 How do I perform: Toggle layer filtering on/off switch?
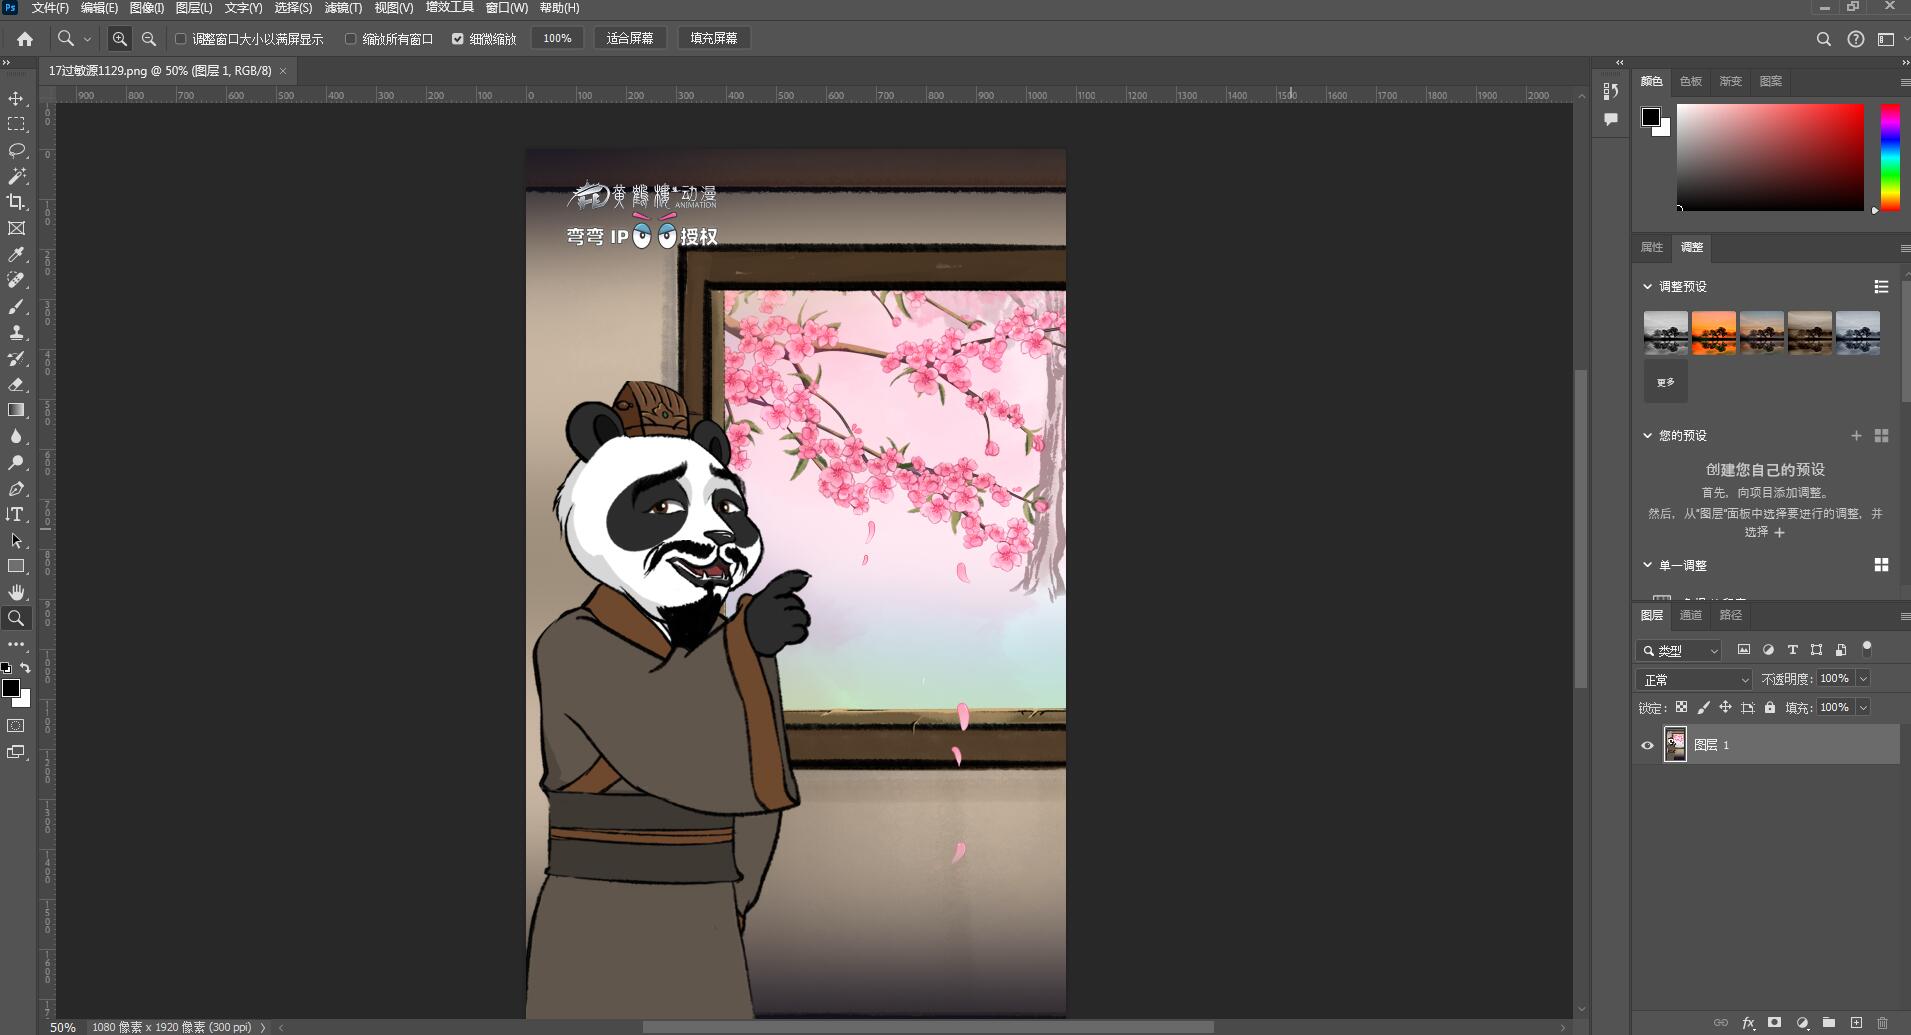(x=1867, y=649)
